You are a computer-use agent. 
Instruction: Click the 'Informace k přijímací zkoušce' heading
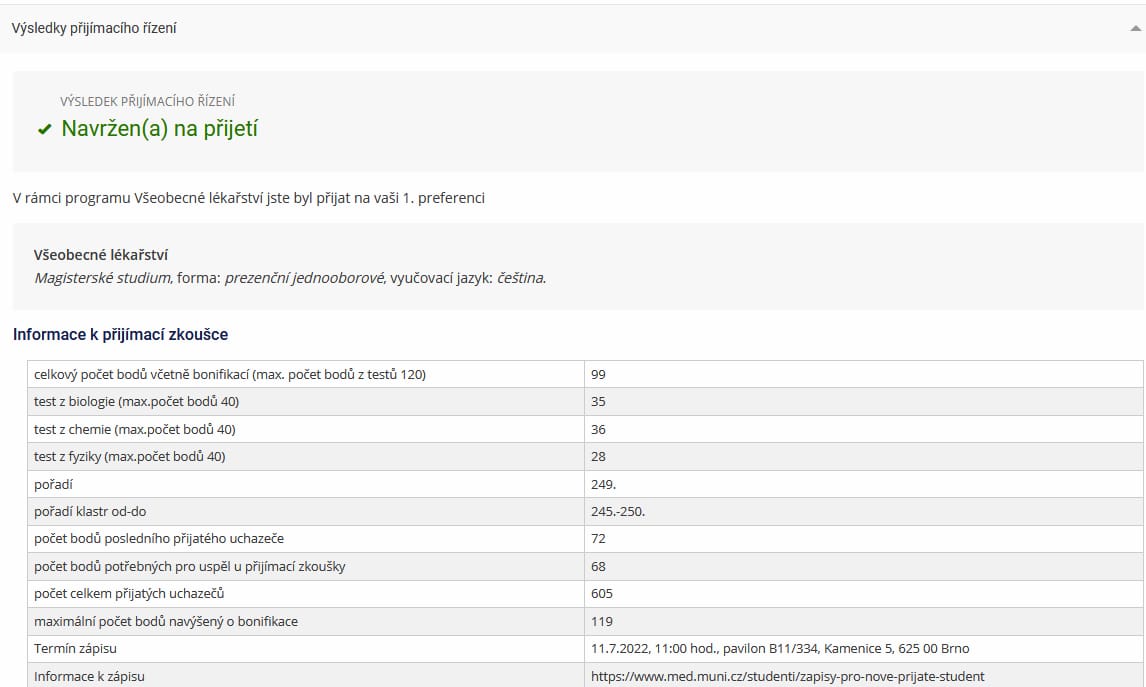[x=120, y=334]
